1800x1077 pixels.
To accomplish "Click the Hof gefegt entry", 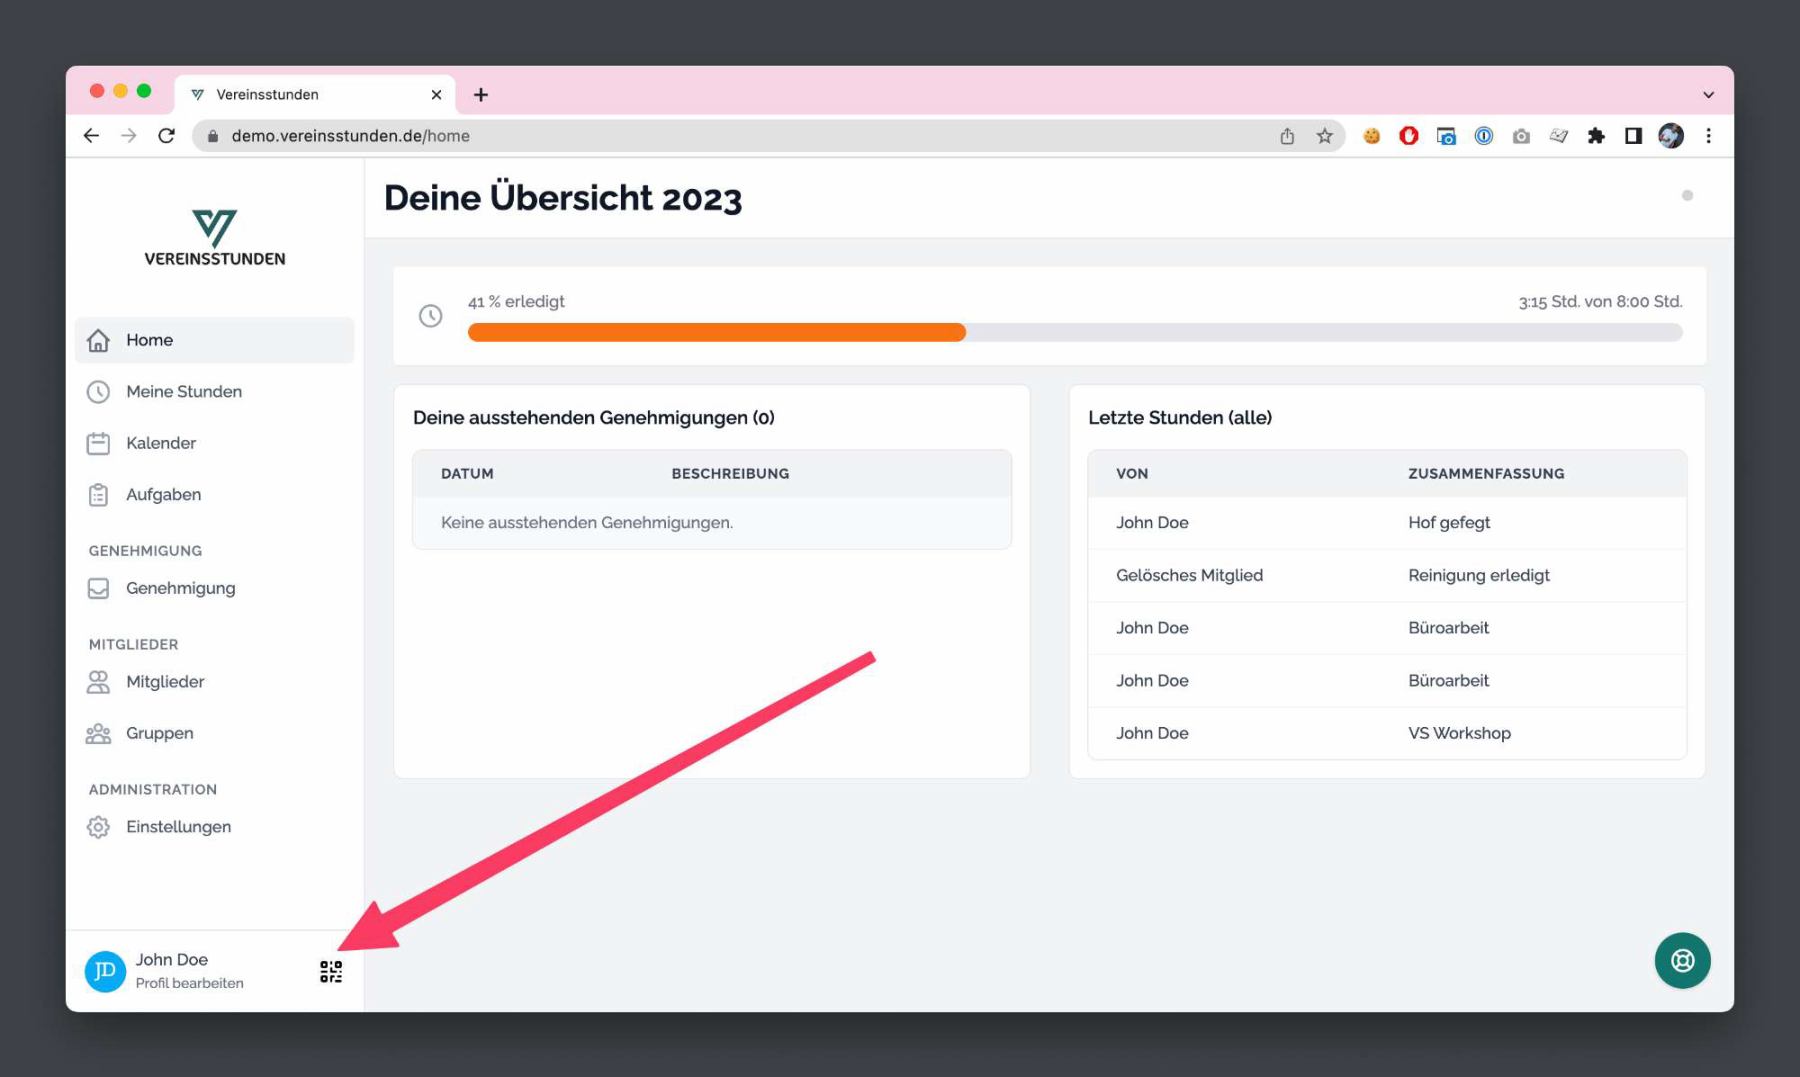I will 1449,523.
